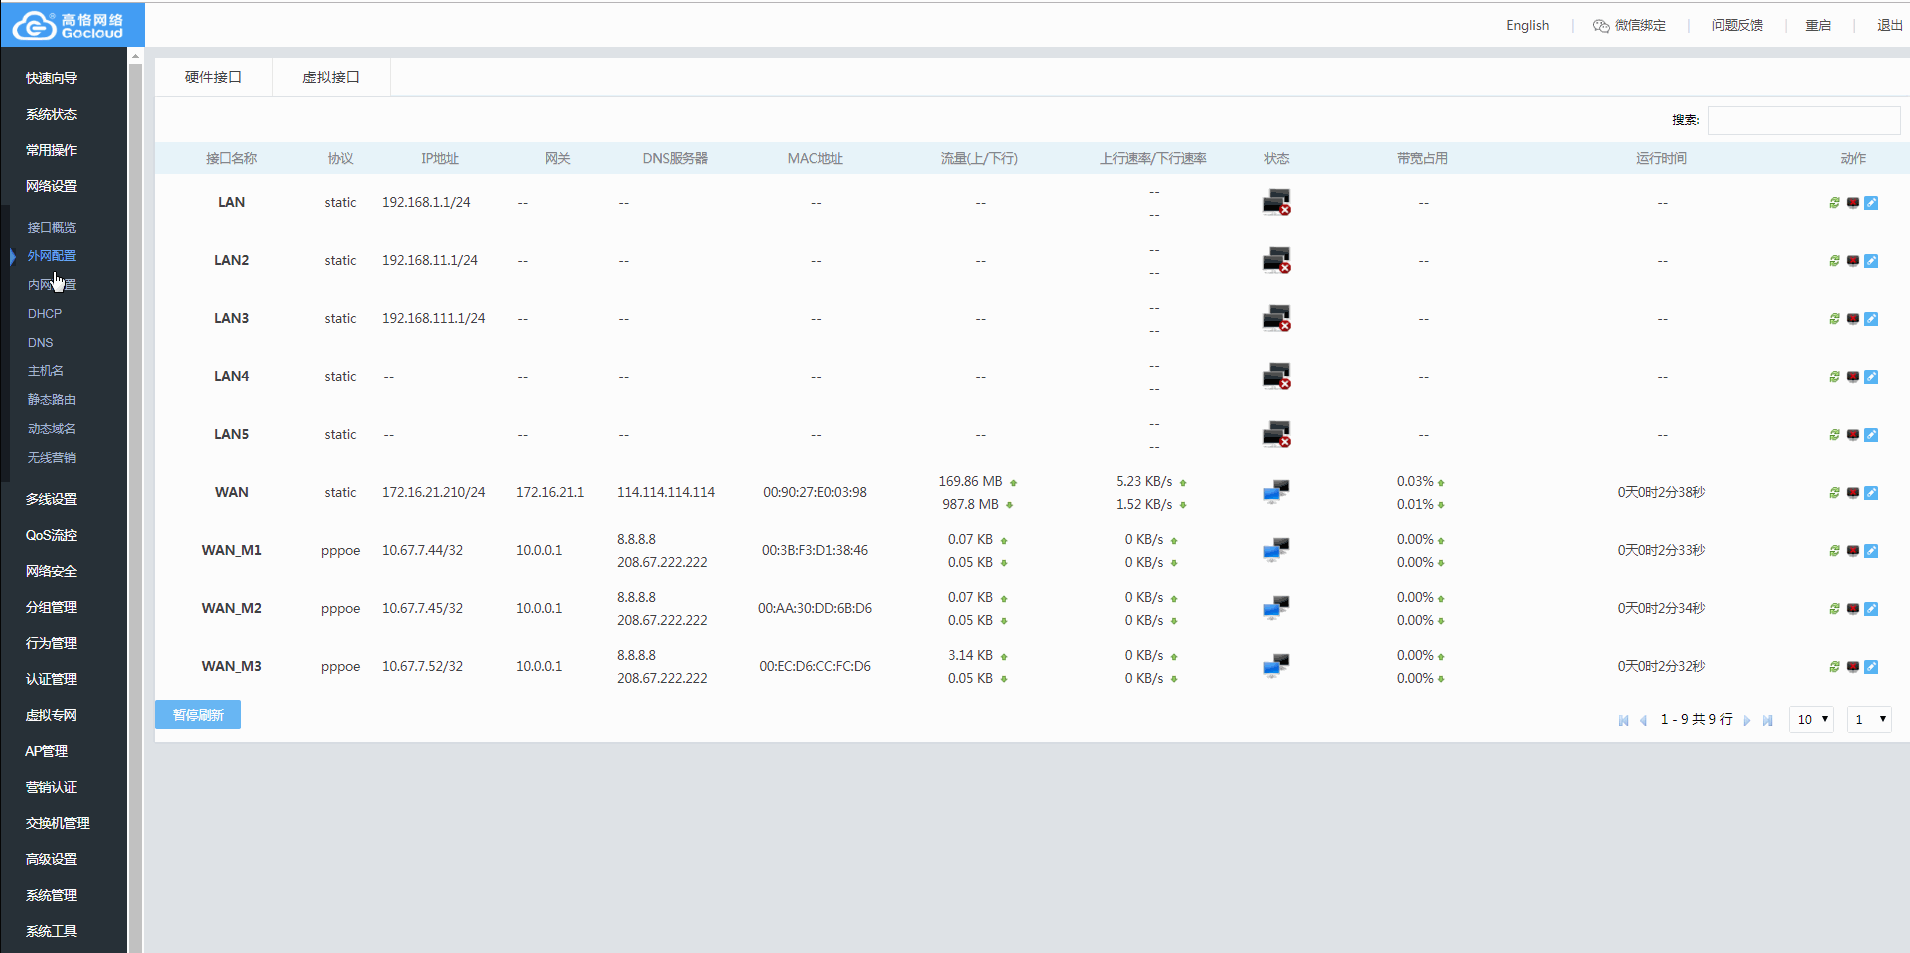Edit the WAN_M2 interface
1910x953 pixels.
point(1871,609)
